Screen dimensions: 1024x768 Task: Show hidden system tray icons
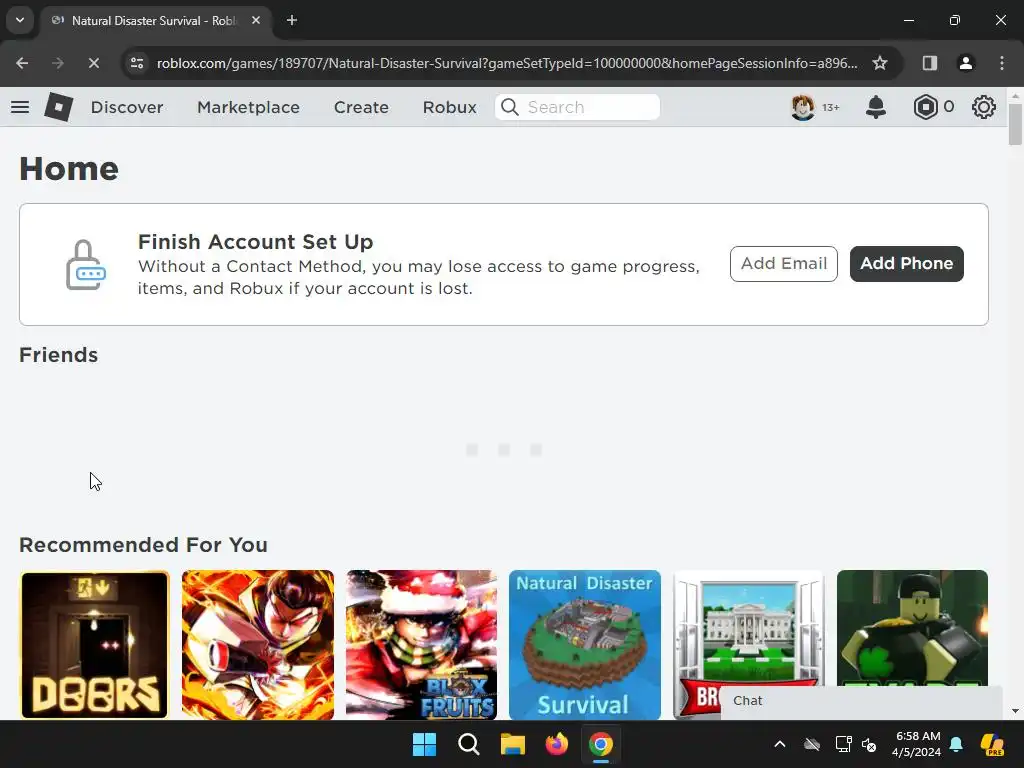point(780,744)
